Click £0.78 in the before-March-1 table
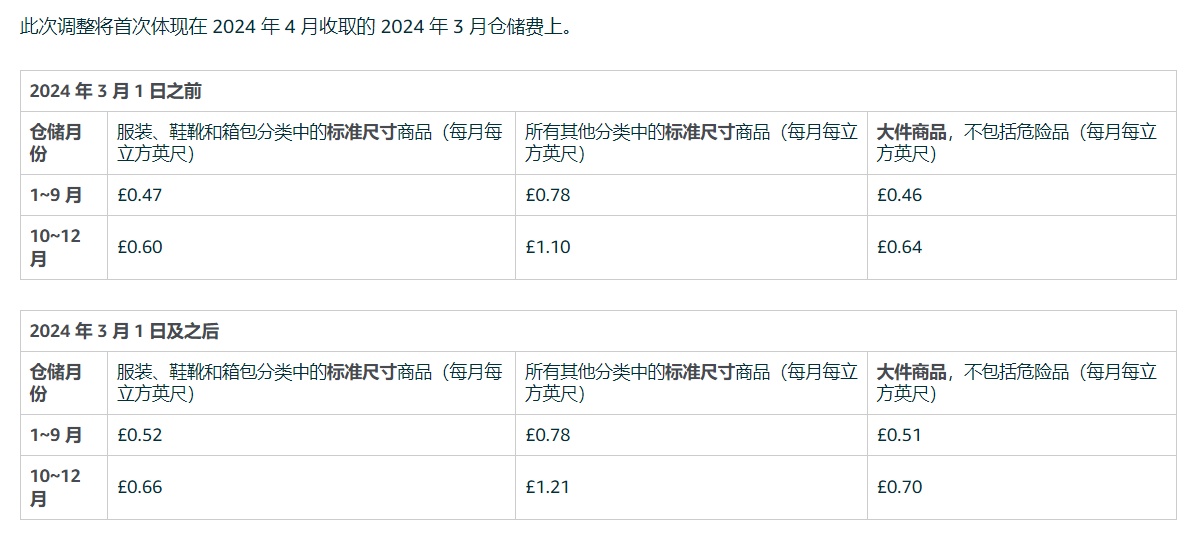Image resolution: width=1194 pixels, height=542 pixels. click(x=548, y=195)
